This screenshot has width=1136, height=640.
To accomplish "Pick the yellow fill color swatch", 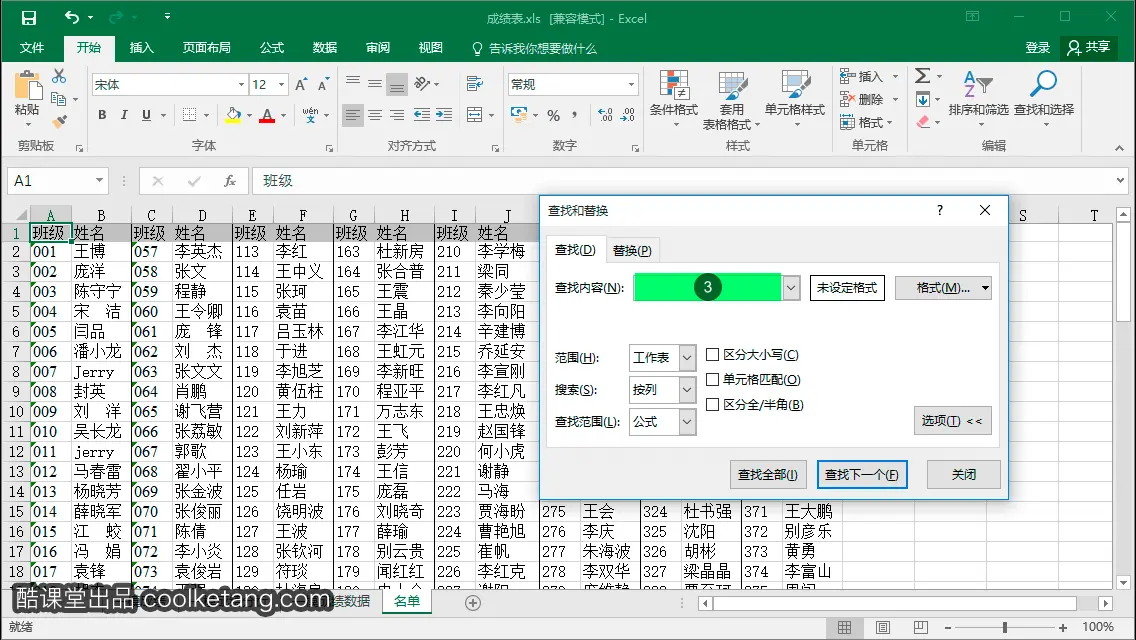I will pos(233,115).
